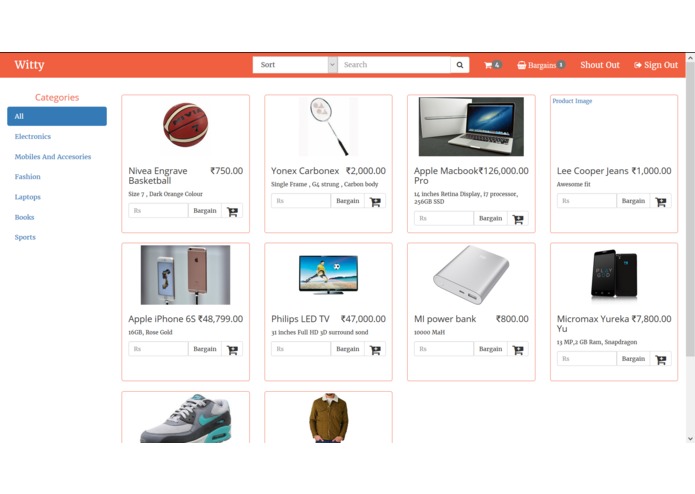This screenshot has width=695, height=494.
Task: Click the Macbook Pro product image
Action: click(471, 127)
